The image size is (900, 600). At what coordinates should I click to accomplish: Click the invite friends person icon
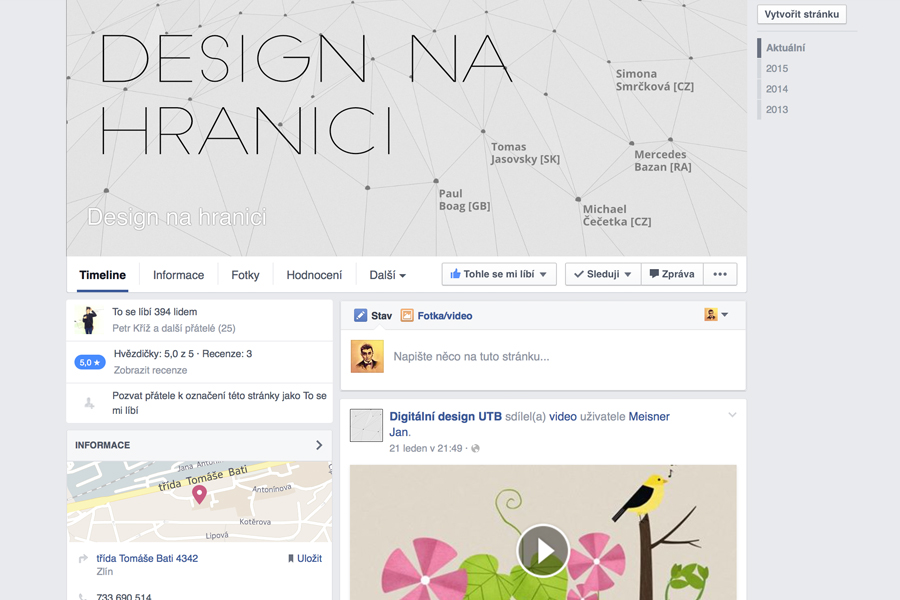coord(89,402)
